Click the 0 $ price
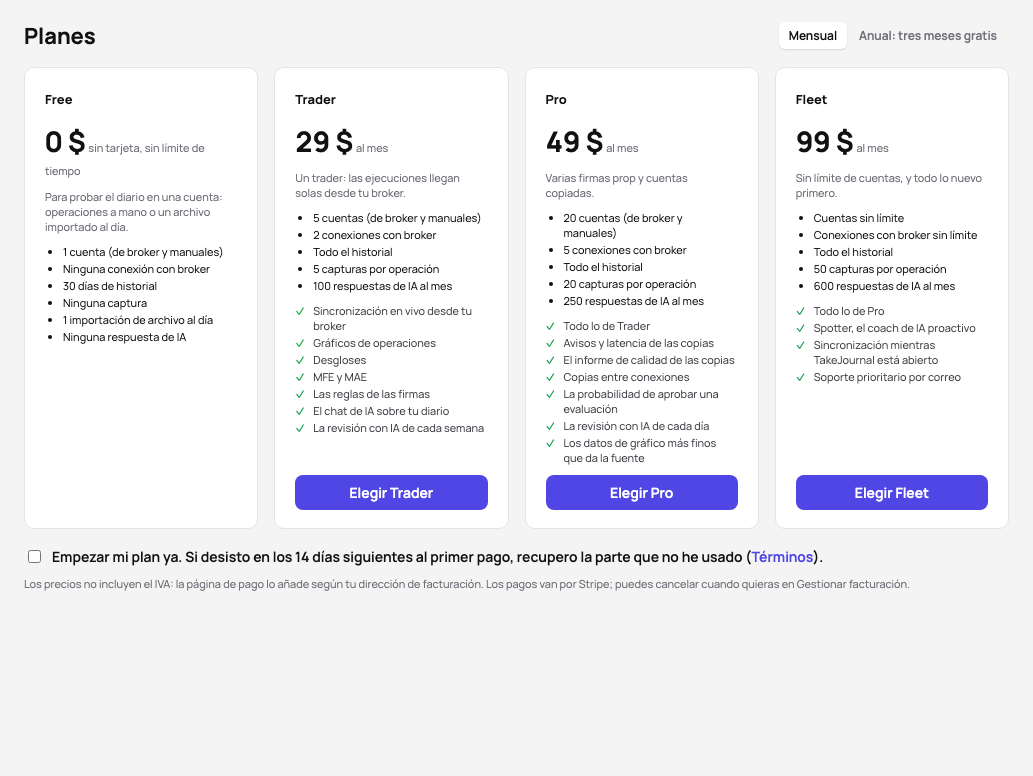This screenshot has width=1033, height=776. click(65, 142)
